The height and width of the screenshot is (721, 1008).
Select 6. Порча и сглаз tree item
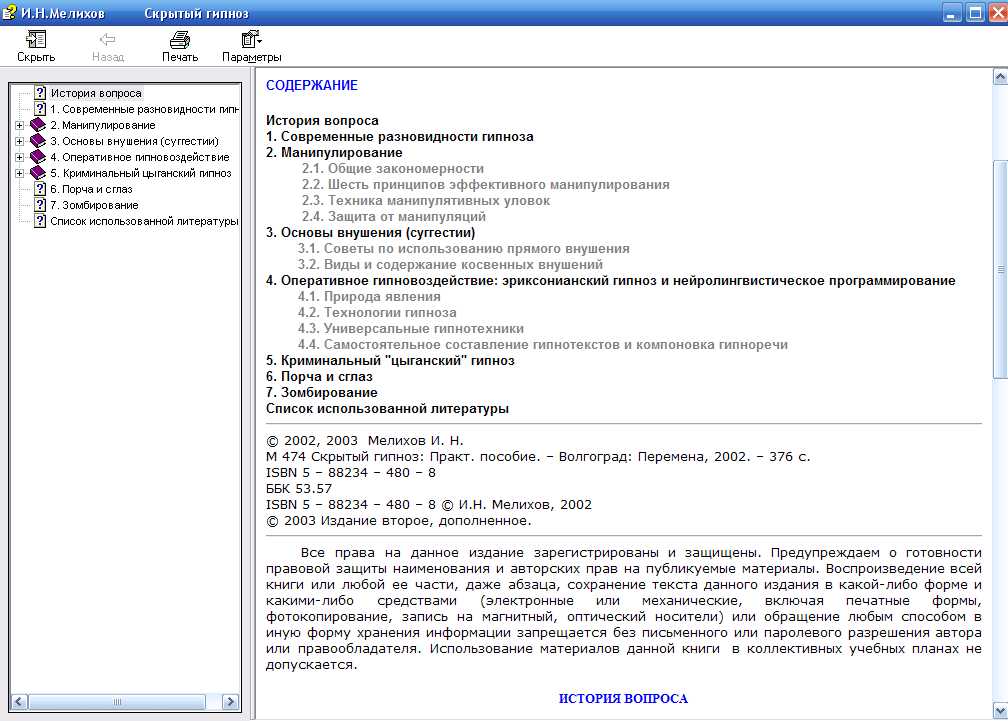[x=91, y=190]
